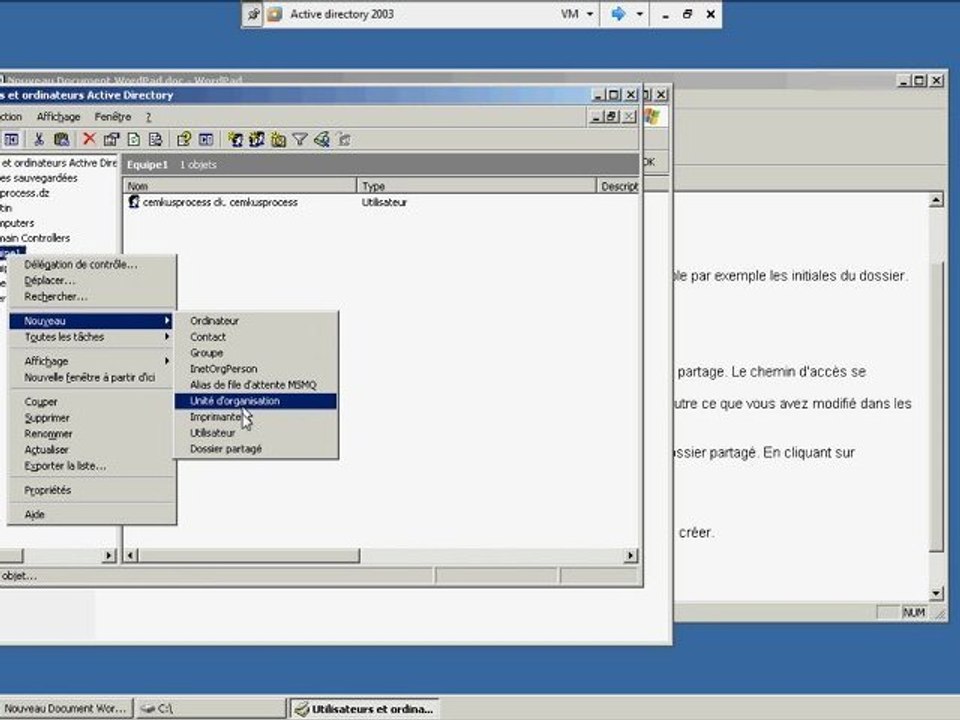This screenshot has width=960, height=720.
Task: Select Unité d'organisation in Nouveau submenu
Action: [256, 400]
